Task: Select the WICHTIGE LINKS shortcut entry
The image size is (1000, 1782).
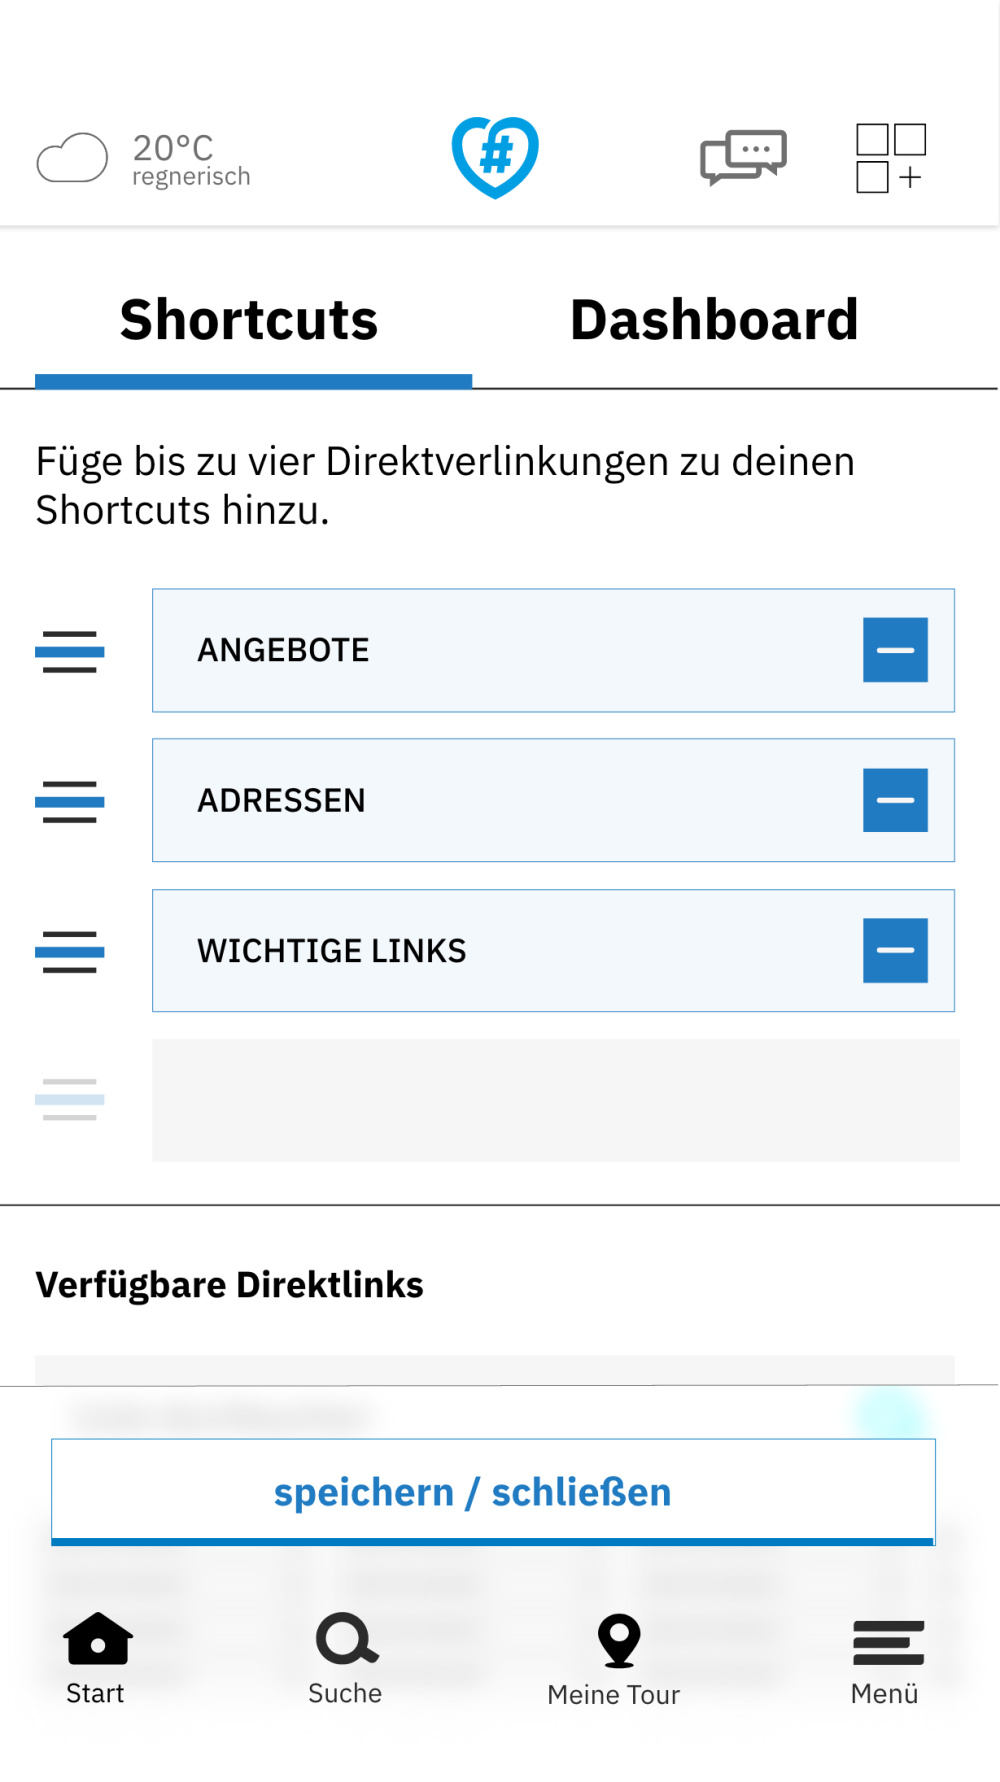Action: coord(500,950)
